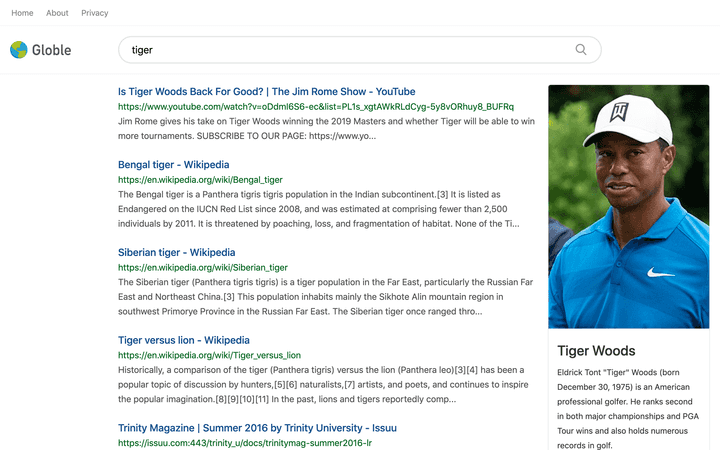The width and height of the screenshot is (720, 450).
Task: Select the Tiger Woods heading in the info card
Action: (x=596, y=351)
